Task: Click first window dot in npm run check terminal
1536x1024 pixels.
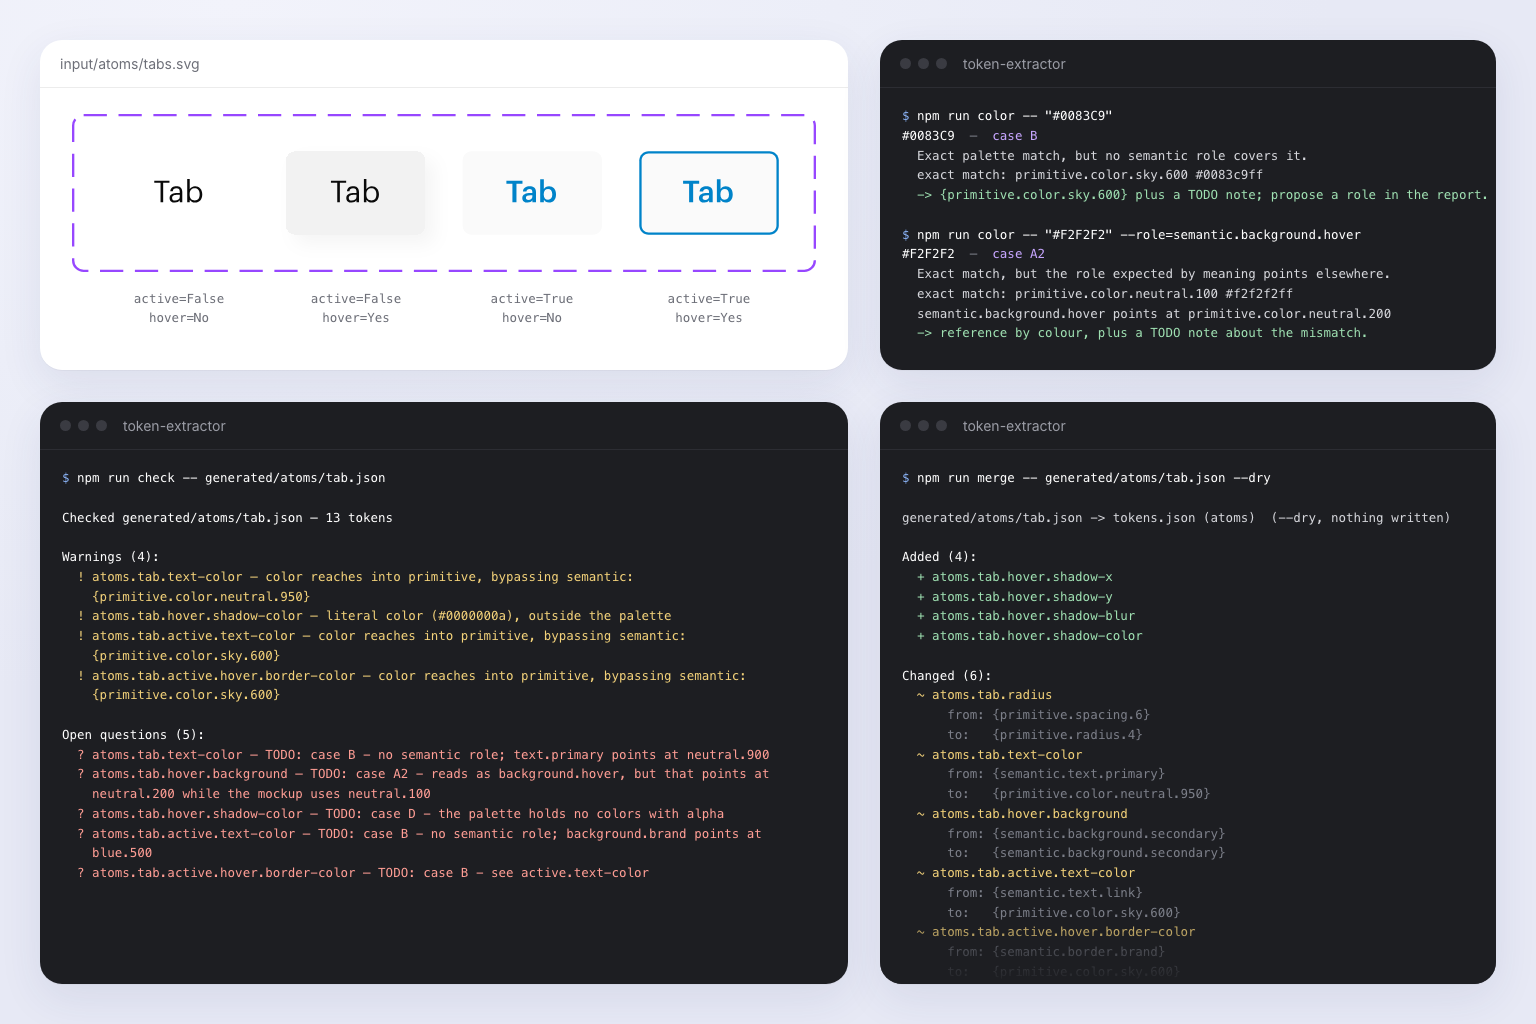Action: click(65, 426)
